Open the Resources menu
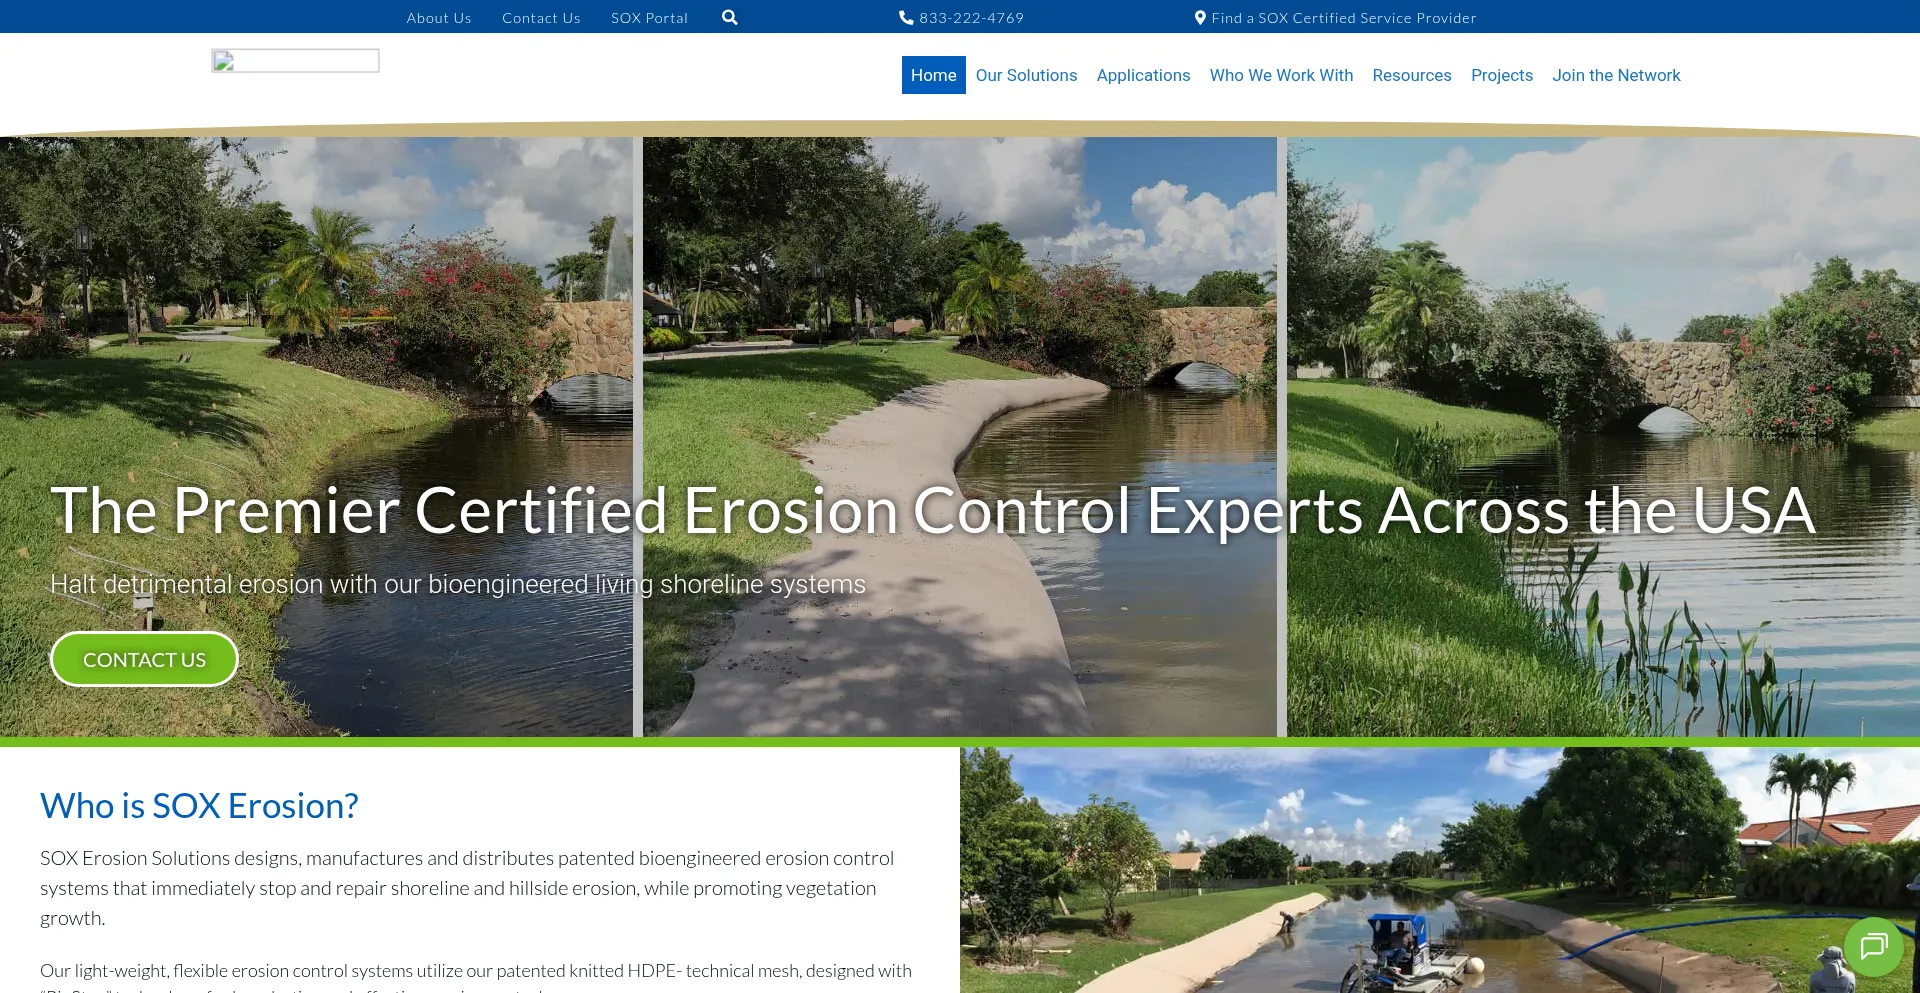Screen dimensions: 1920x993 (x=1411, y=75)
